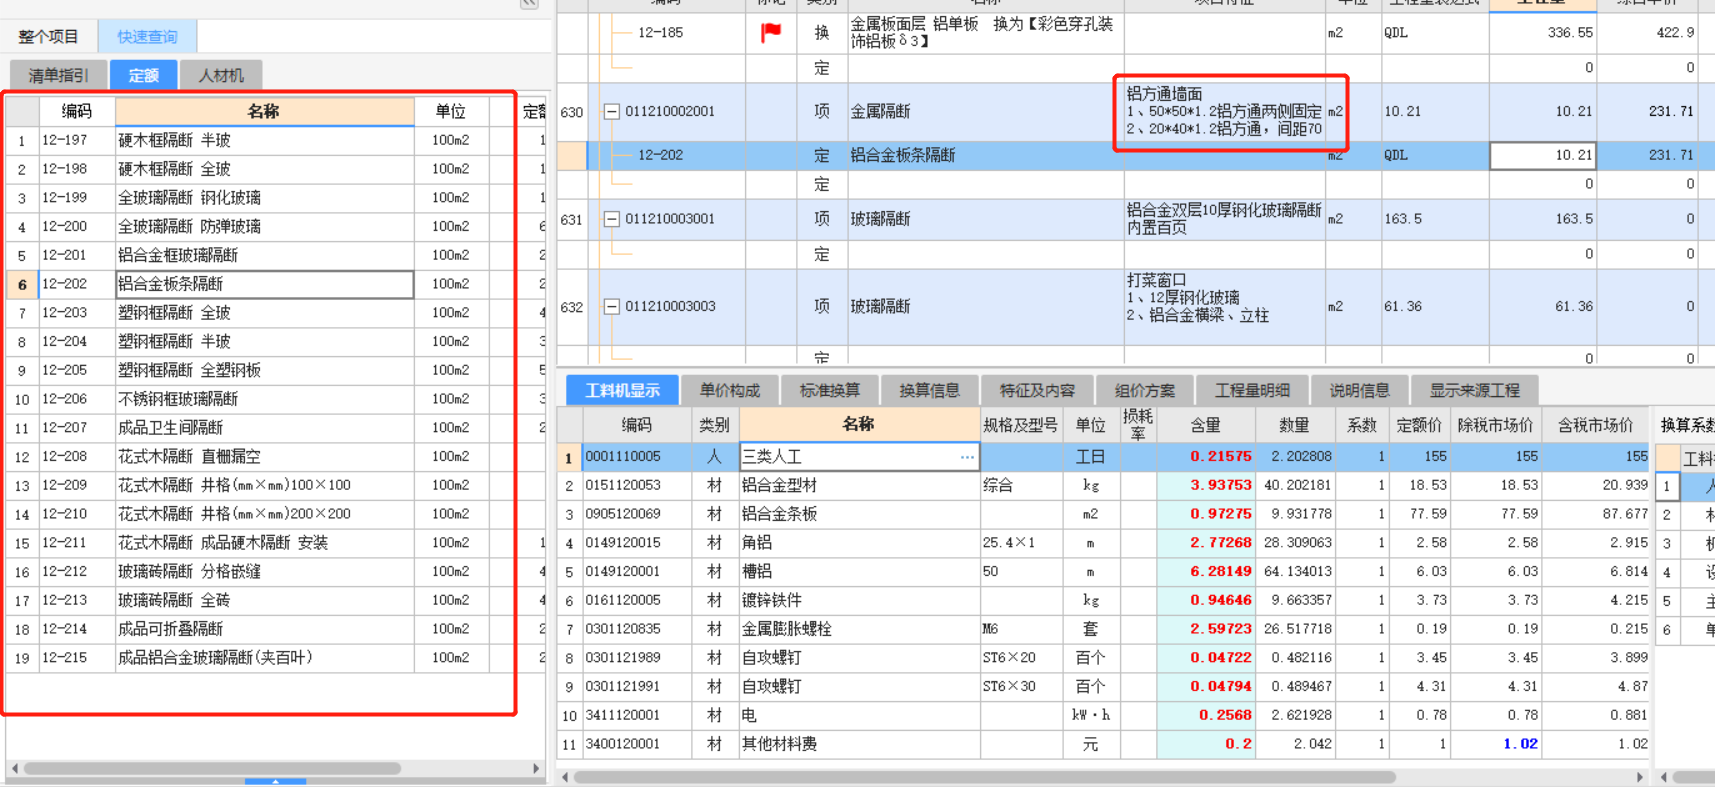Select bill item 011210003001 玻璃隔断 row 631

click(1135, 219)
